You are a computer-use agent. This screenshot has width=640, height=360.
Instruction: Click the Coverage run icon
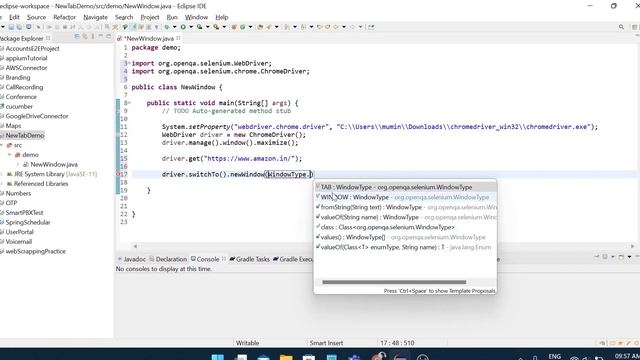[200, 27]
